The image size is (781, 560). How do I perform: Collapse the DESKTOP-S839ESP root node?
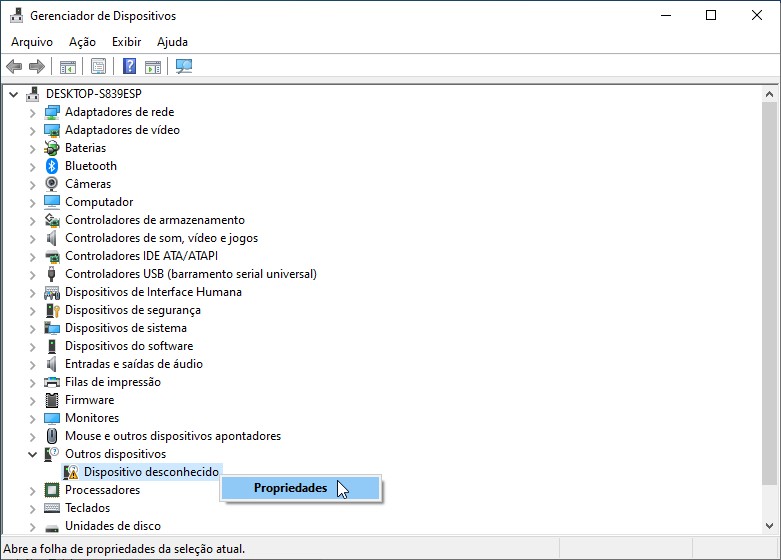(13, 94)
